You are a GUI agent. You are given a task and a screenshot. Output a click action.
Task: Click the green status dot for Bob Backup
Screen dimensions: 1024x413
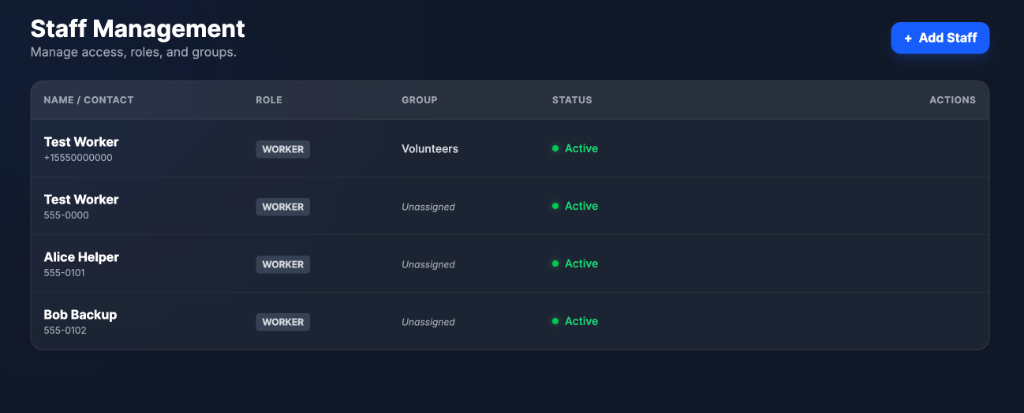tap(555, 322)
